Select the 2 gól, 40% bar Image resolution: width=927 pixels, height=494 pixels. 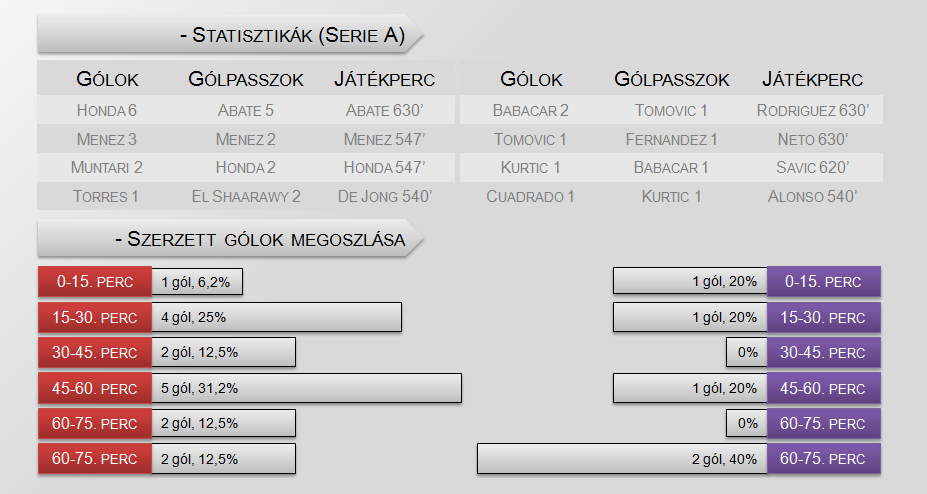622,459
